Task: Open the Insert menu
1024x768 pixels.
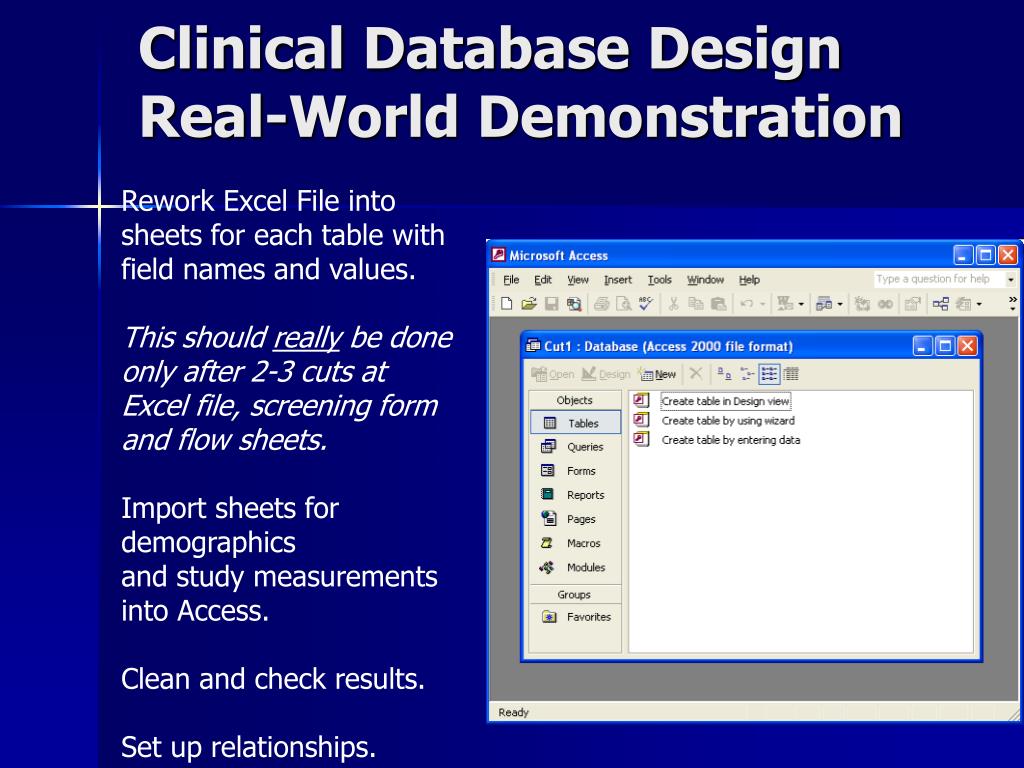Action: tap(618, 280)
